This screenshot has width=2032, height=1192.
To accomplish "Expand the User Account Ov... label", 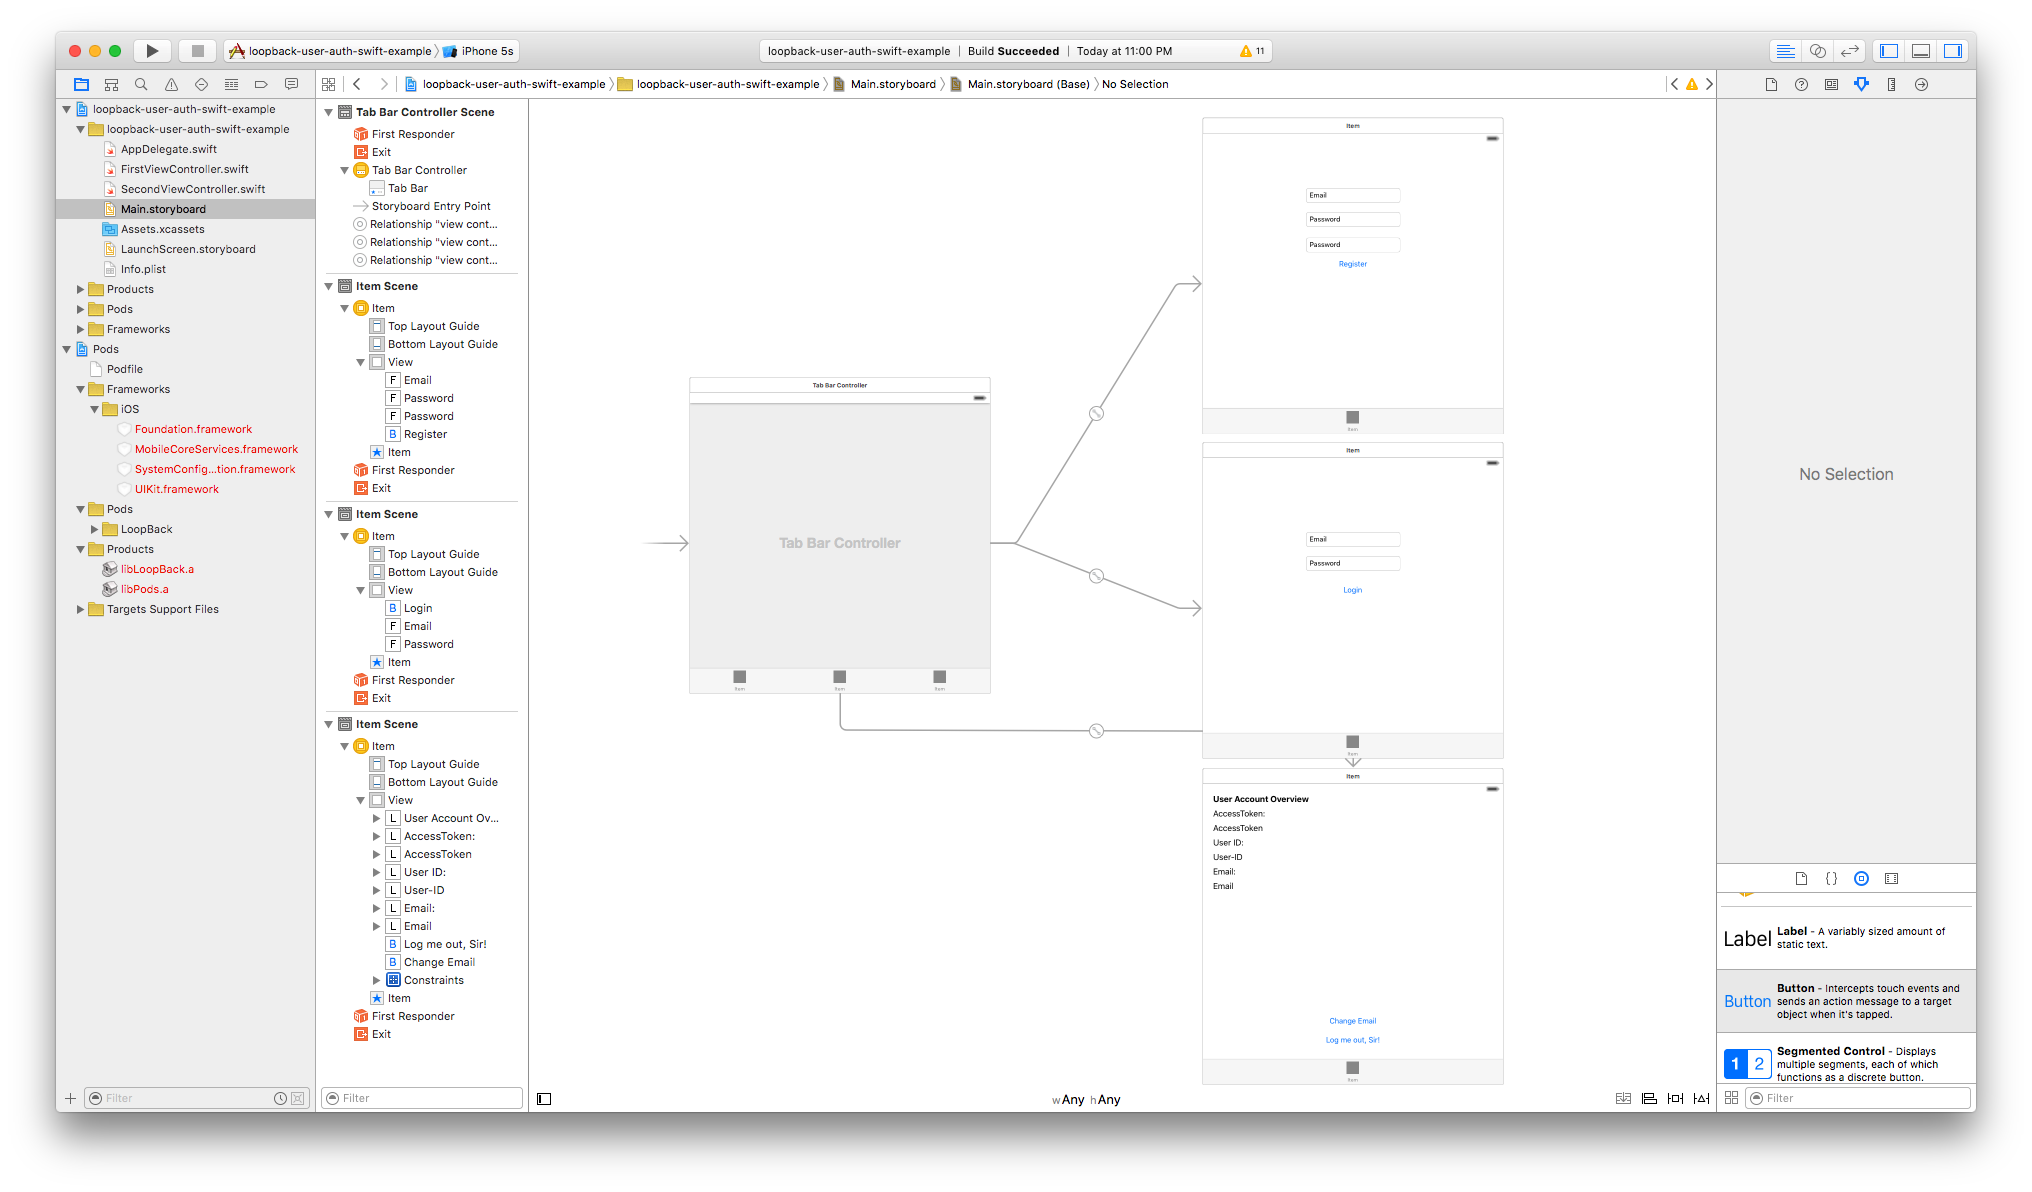I will point(377,819).
